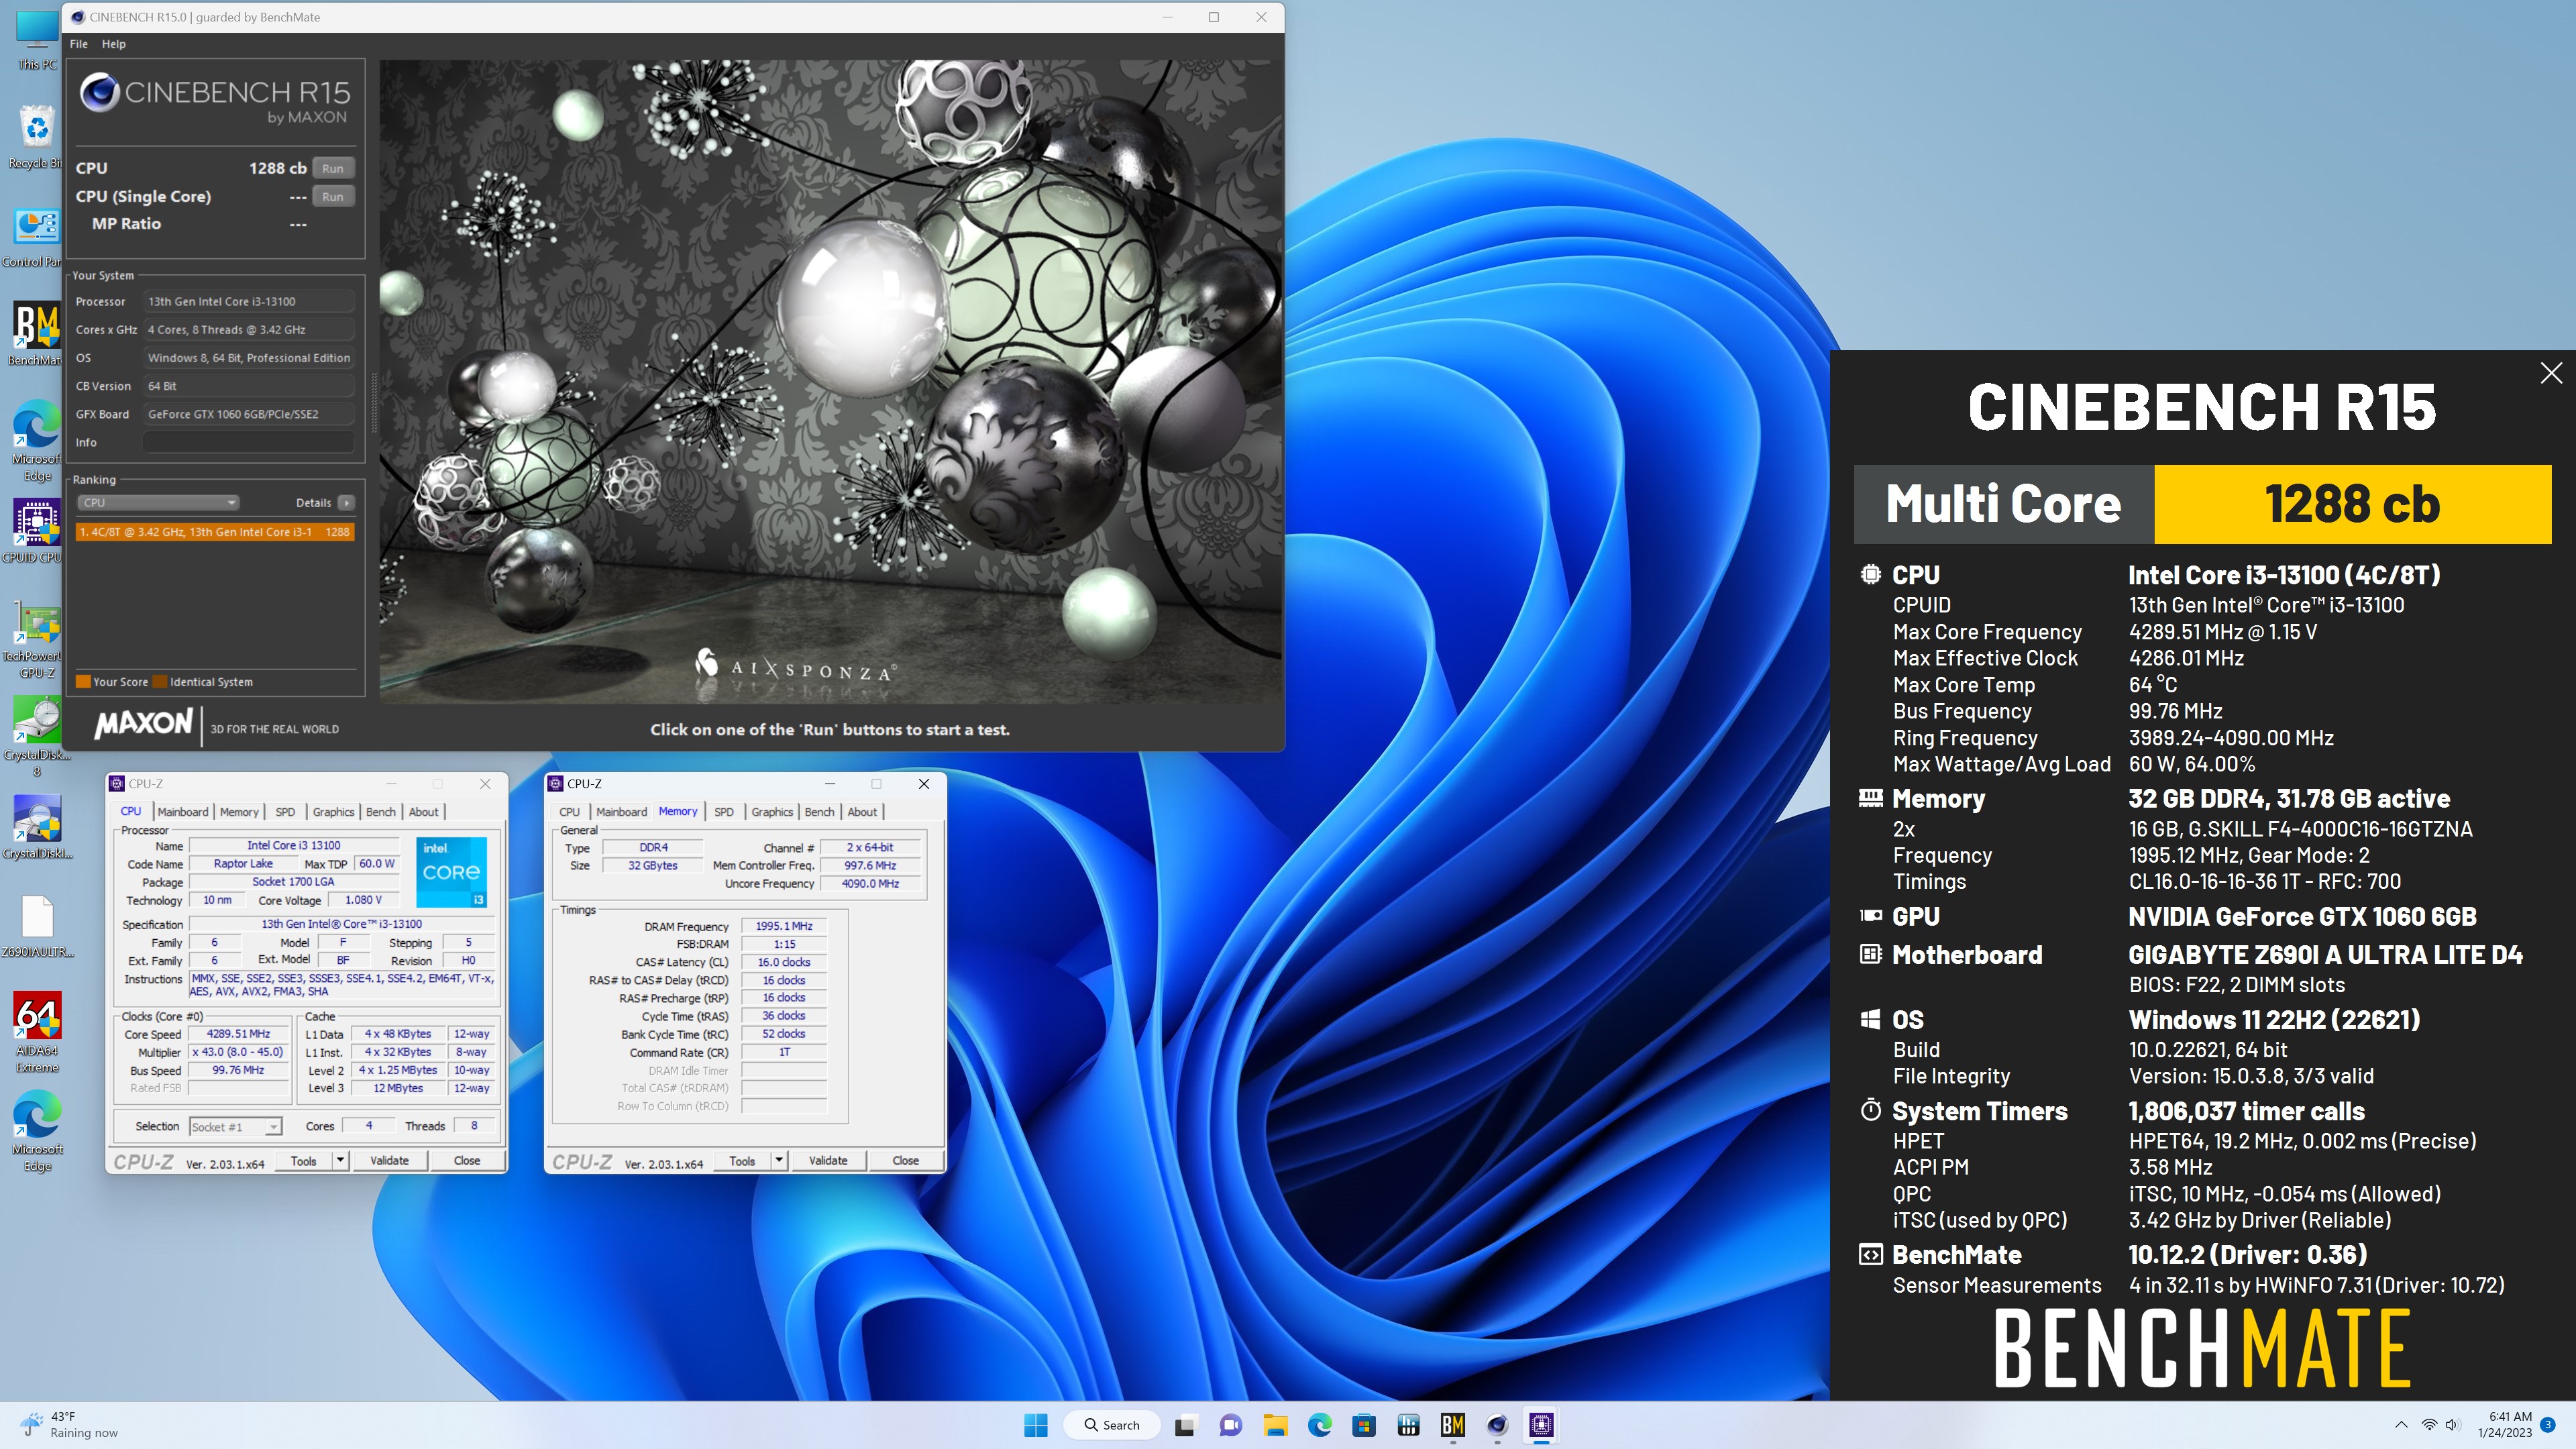This screenshot has width=2576, height=1449.
Task: Click the Info field in Your System
Action: click(249, 442)
